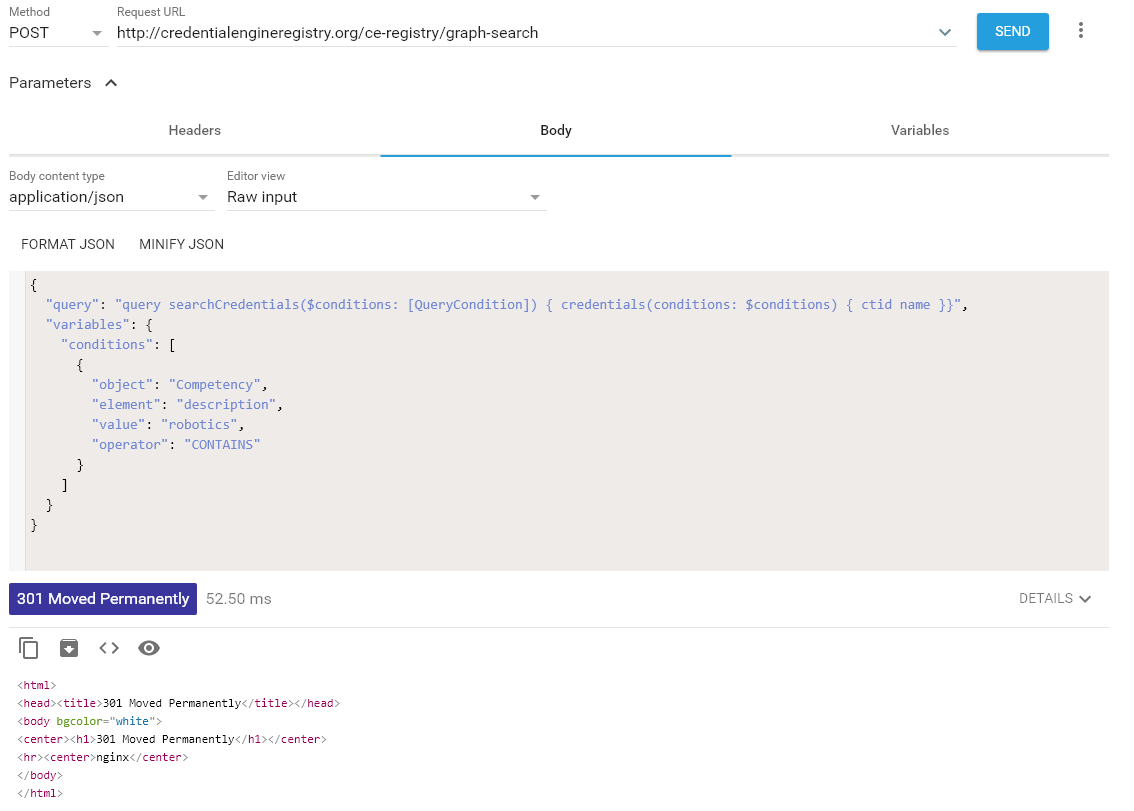The image size is (1134, 811).
Task: Click the "description" element value
Action: click(226, 405)
